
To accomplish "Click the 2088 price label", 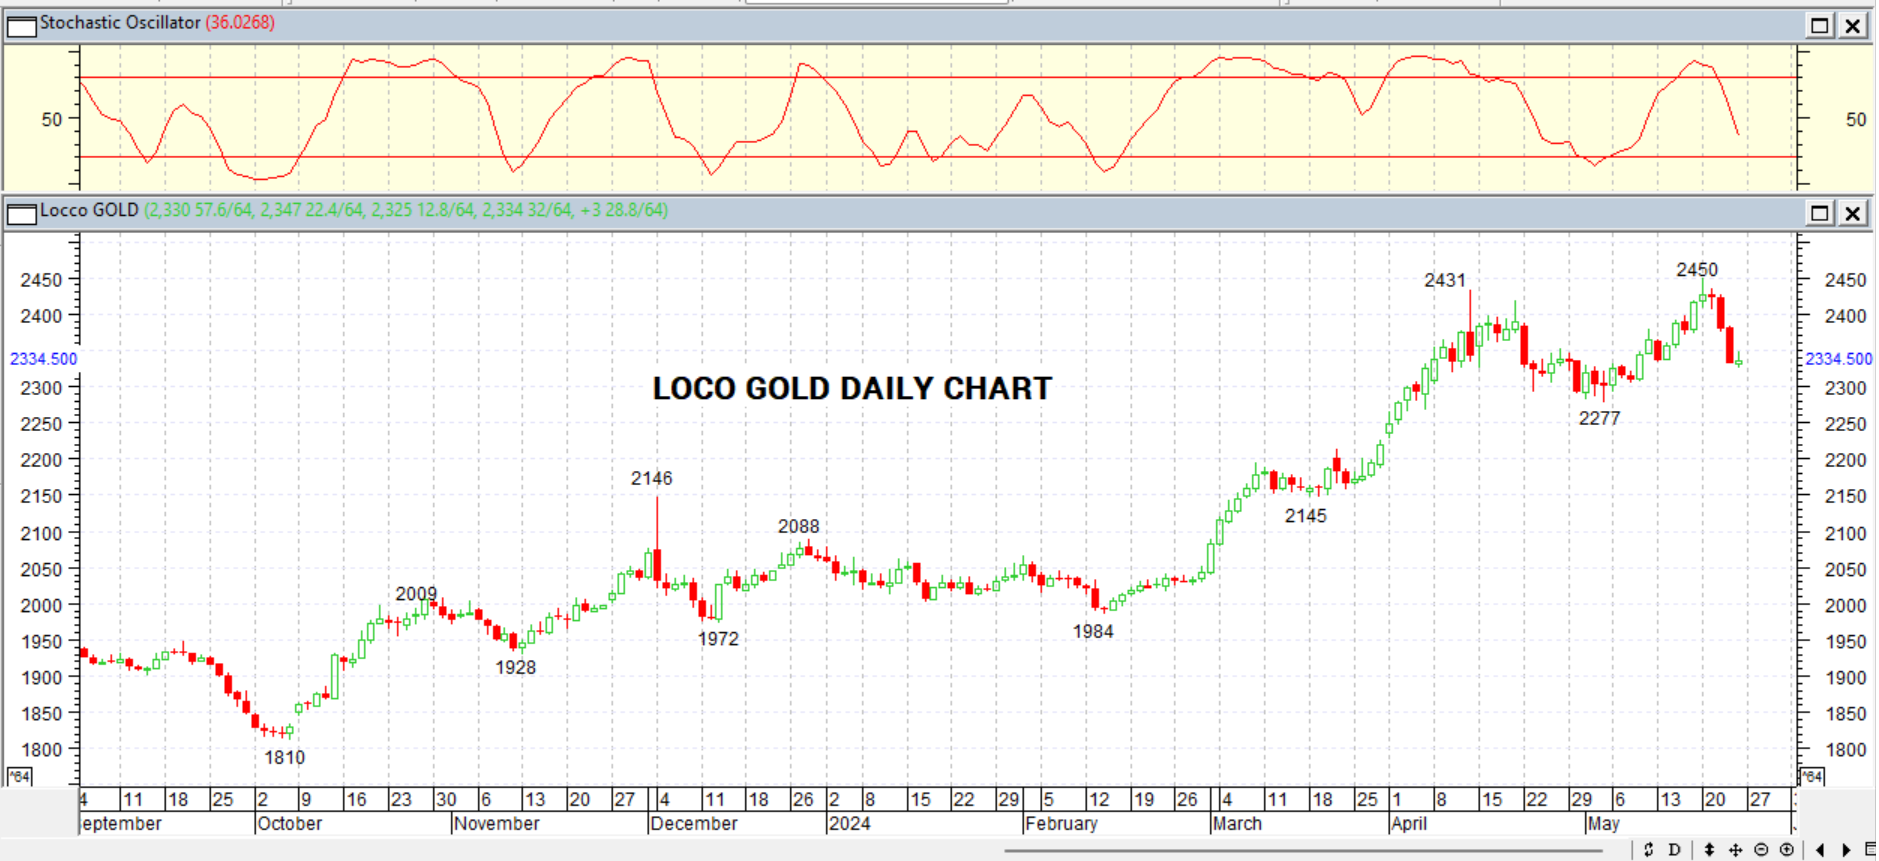I will click(799, 526).
